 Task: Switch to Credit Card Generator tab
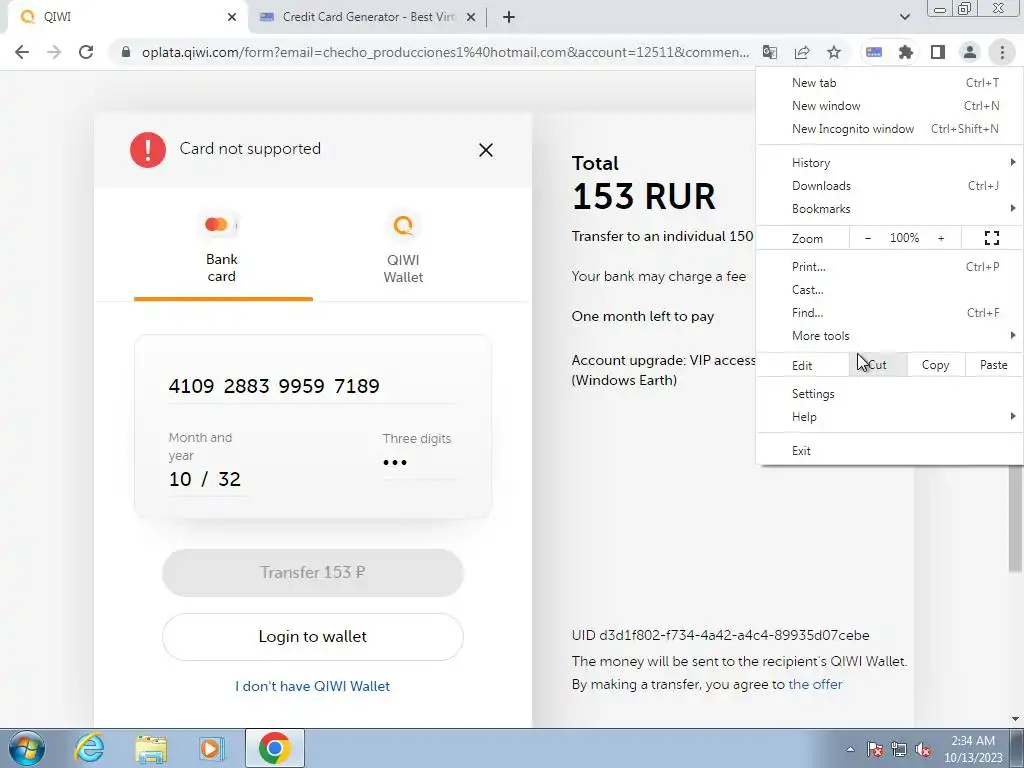[368, 17]
